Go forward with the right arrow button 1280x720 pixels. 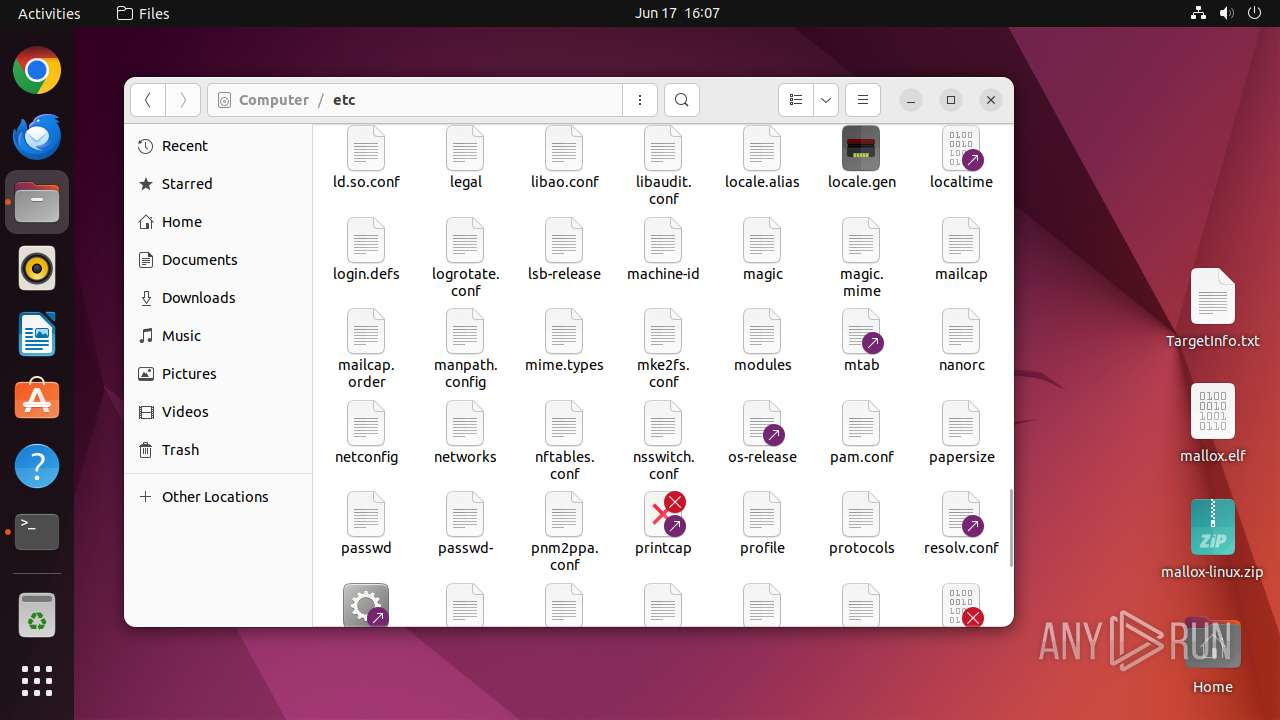click(x=182, y=100)
